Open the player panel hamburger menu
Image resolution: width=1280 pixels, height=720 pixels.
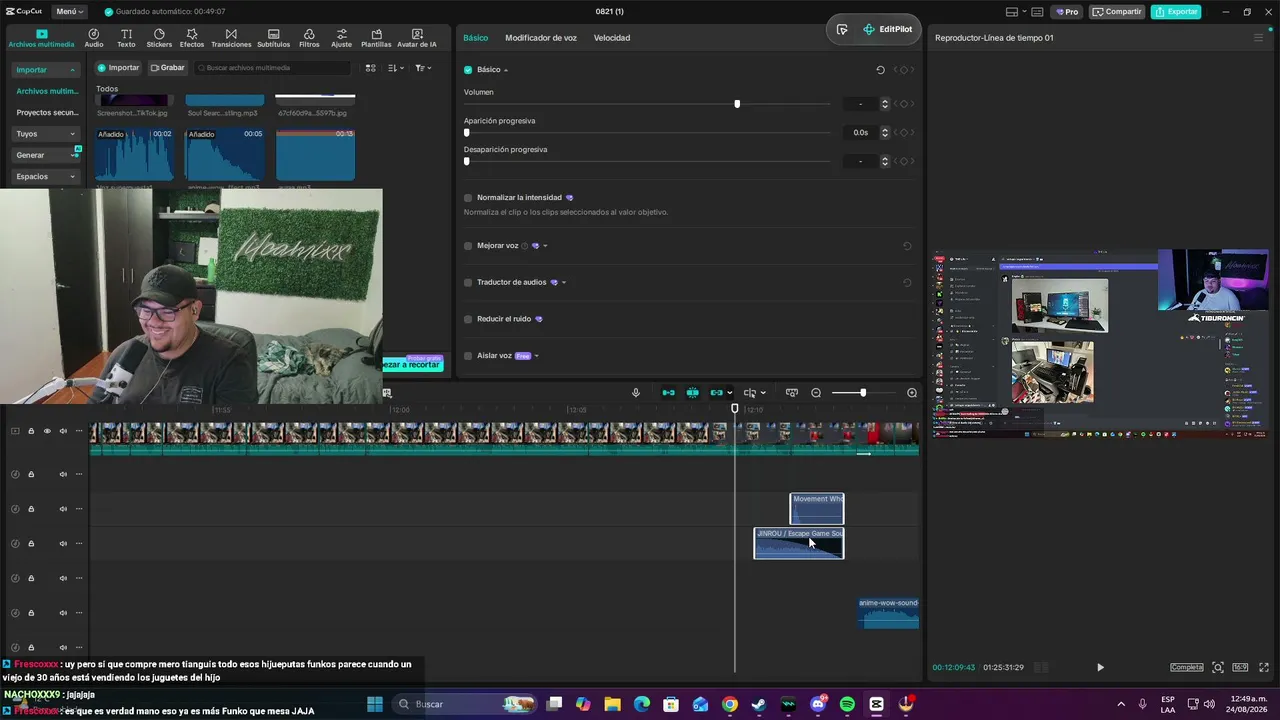point(1258,38)
